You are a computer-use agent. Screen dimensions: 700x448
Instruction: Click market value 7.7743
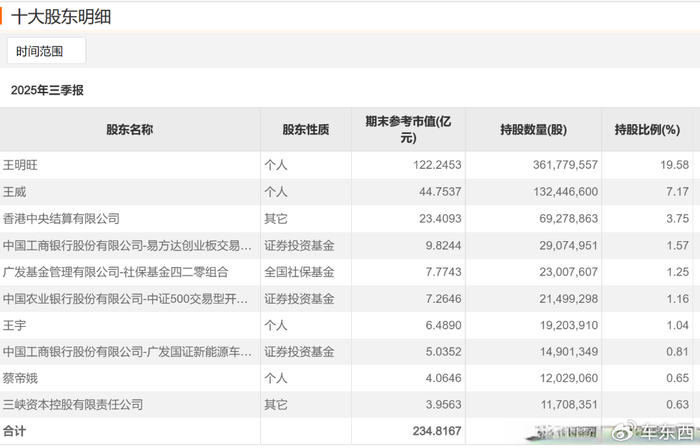coord(443,272)
